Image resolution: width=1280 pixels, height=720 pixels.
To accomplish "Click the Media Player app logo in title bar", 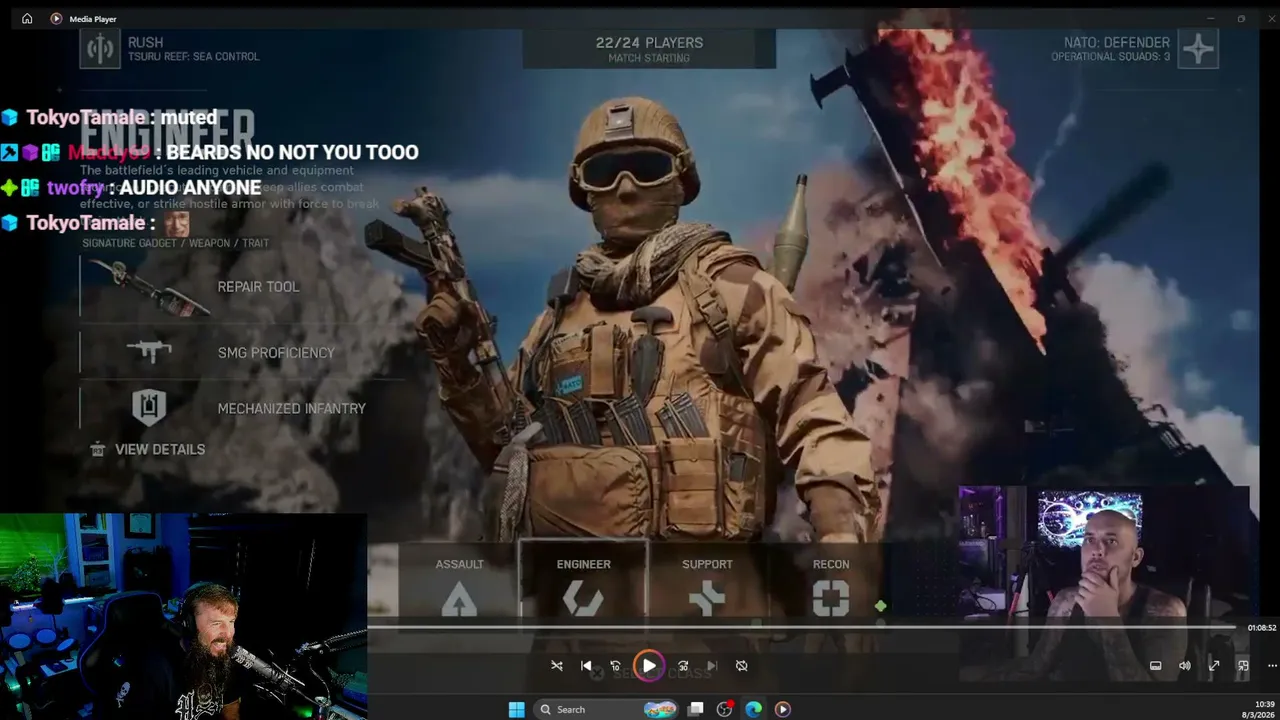I will pos(56,18).
